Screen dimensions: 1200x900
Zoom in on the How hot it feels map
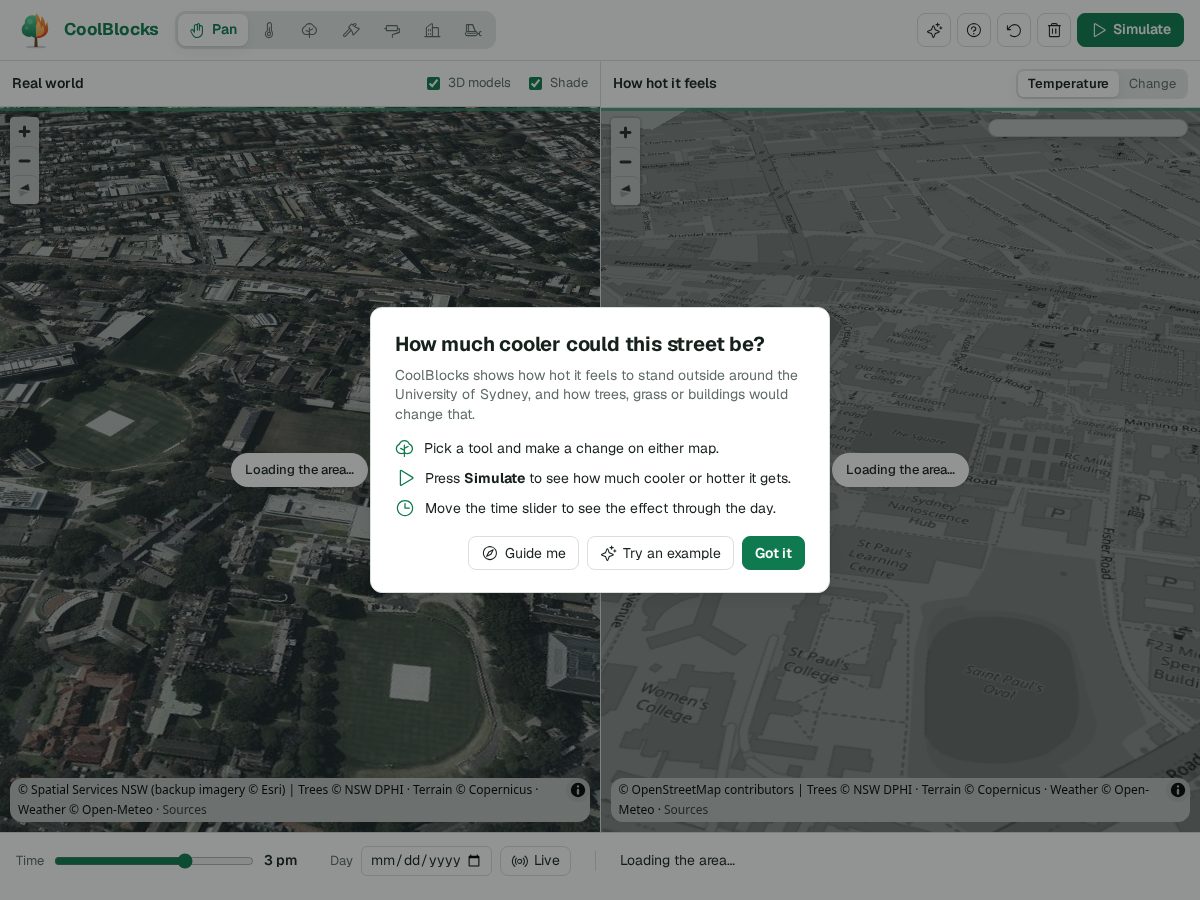point(625,132)
